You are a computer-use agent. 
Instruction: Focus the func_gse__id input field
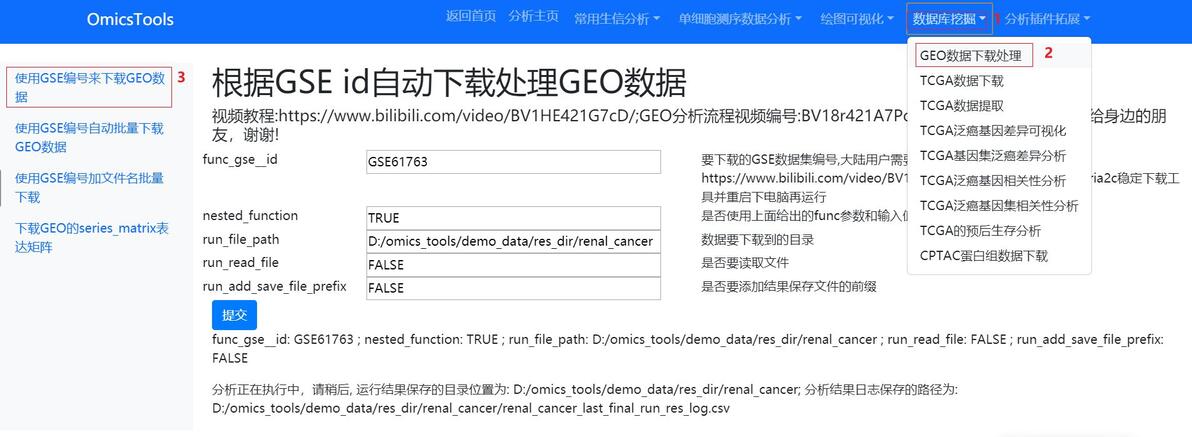(x=513, y=162)
